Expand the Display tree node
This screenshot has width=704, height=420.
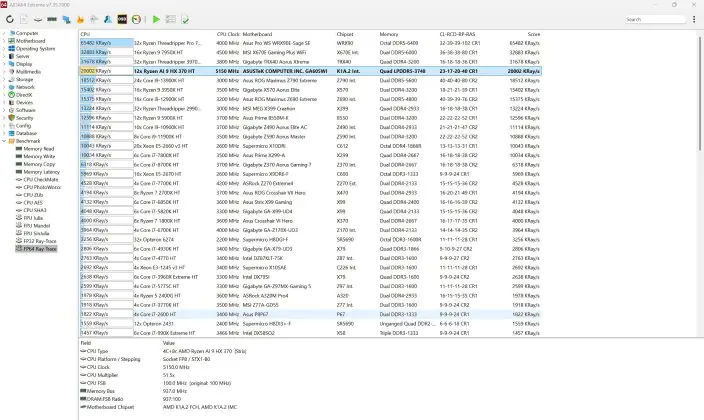pos(4,64)
